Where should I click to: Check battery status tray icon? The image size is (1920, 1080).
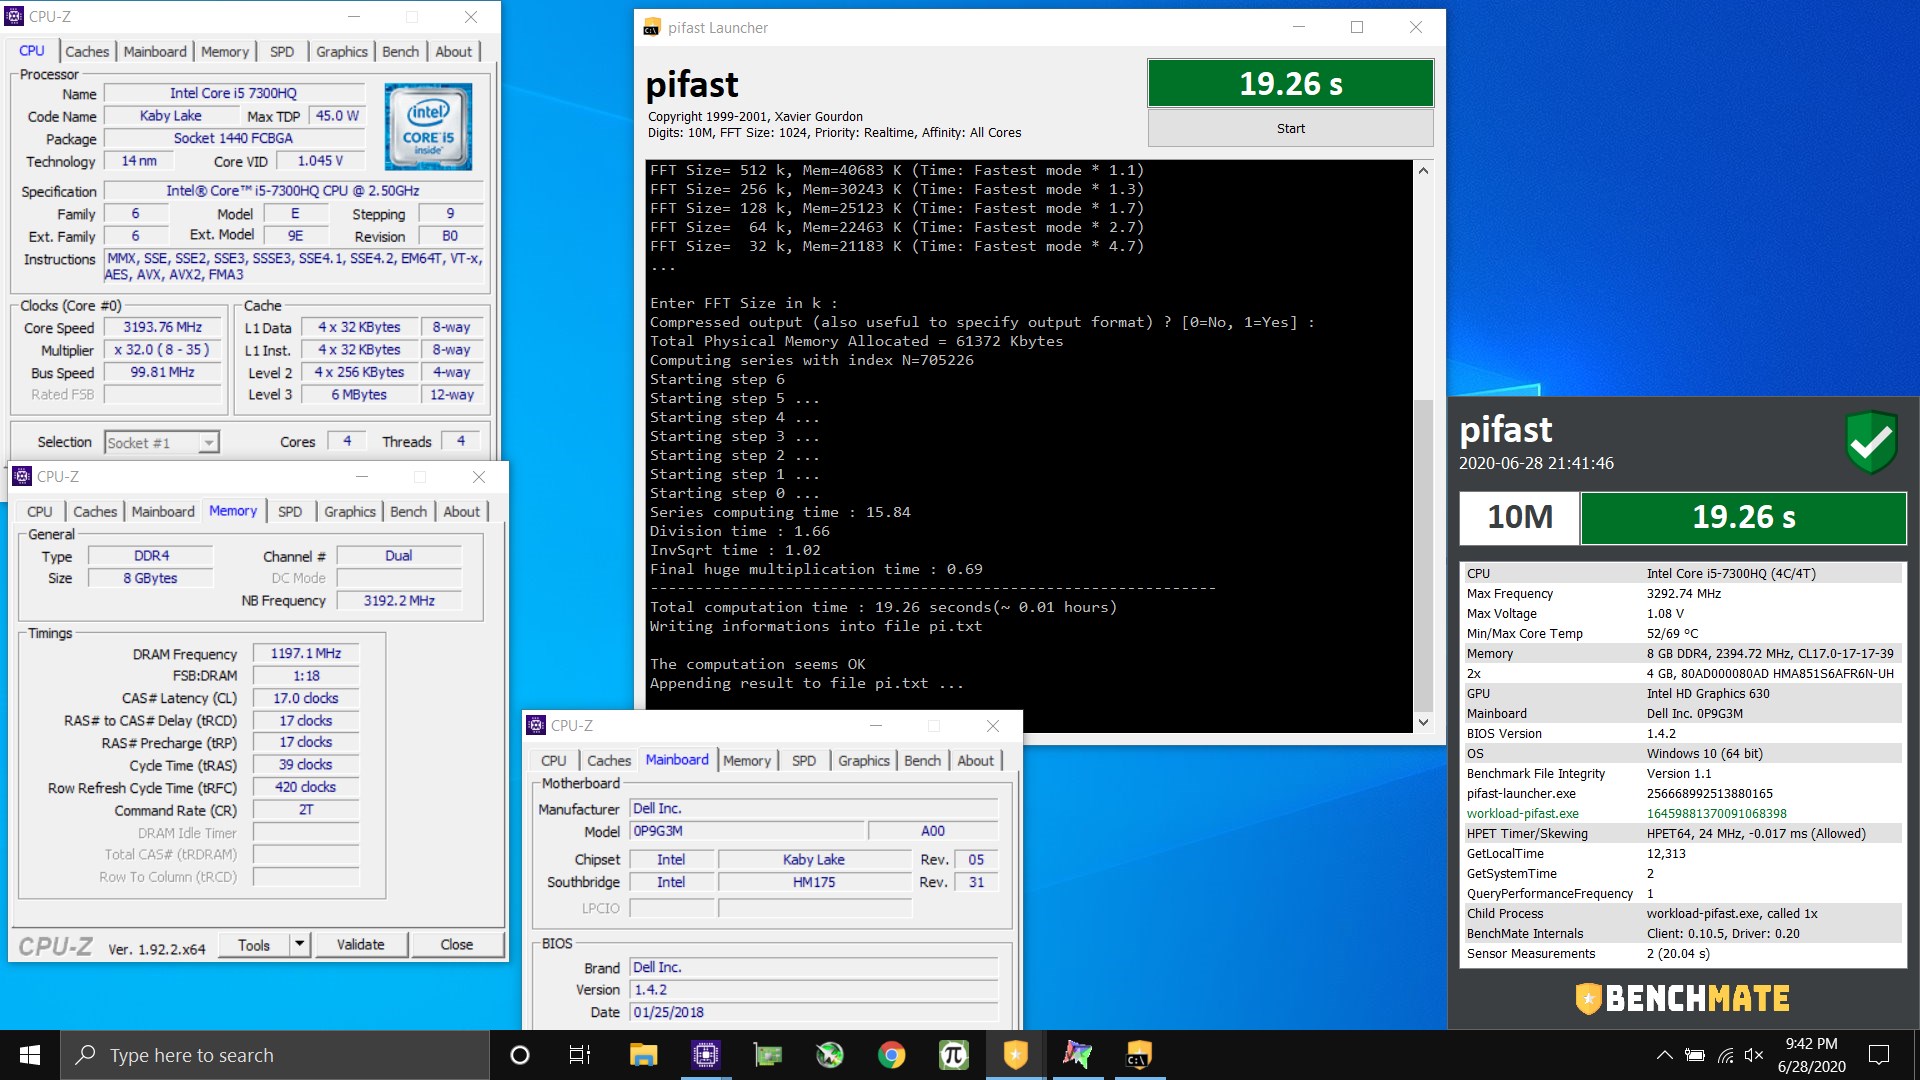pos(1695,1055)
